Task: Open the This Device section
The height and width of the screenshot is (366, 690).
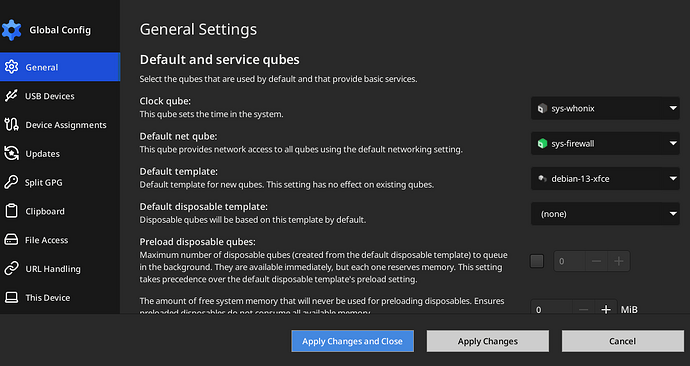Action: [60, 297]
